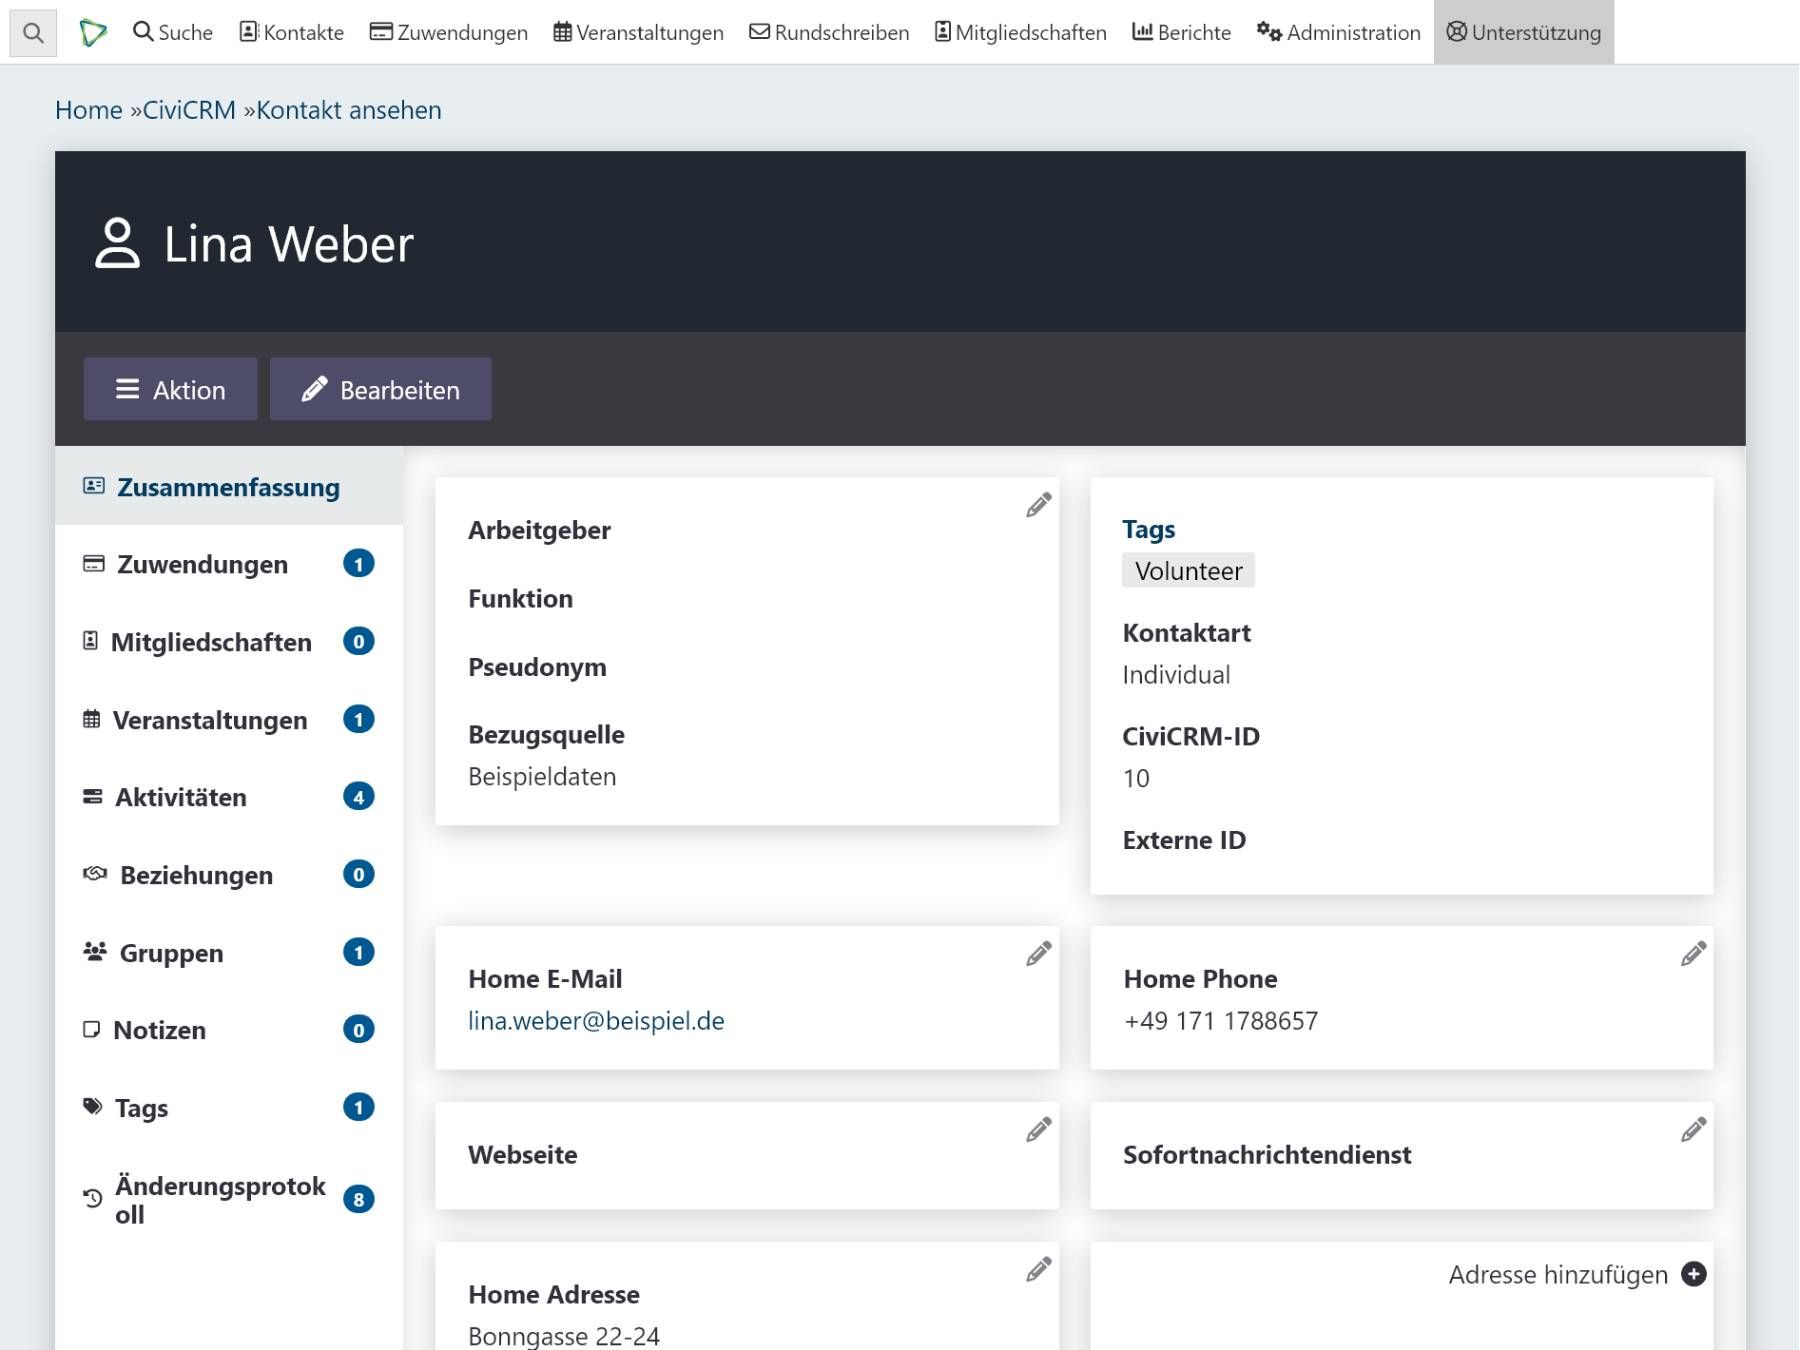
Task: Open the search magnifier icon top-left
Action: point(33,32)
